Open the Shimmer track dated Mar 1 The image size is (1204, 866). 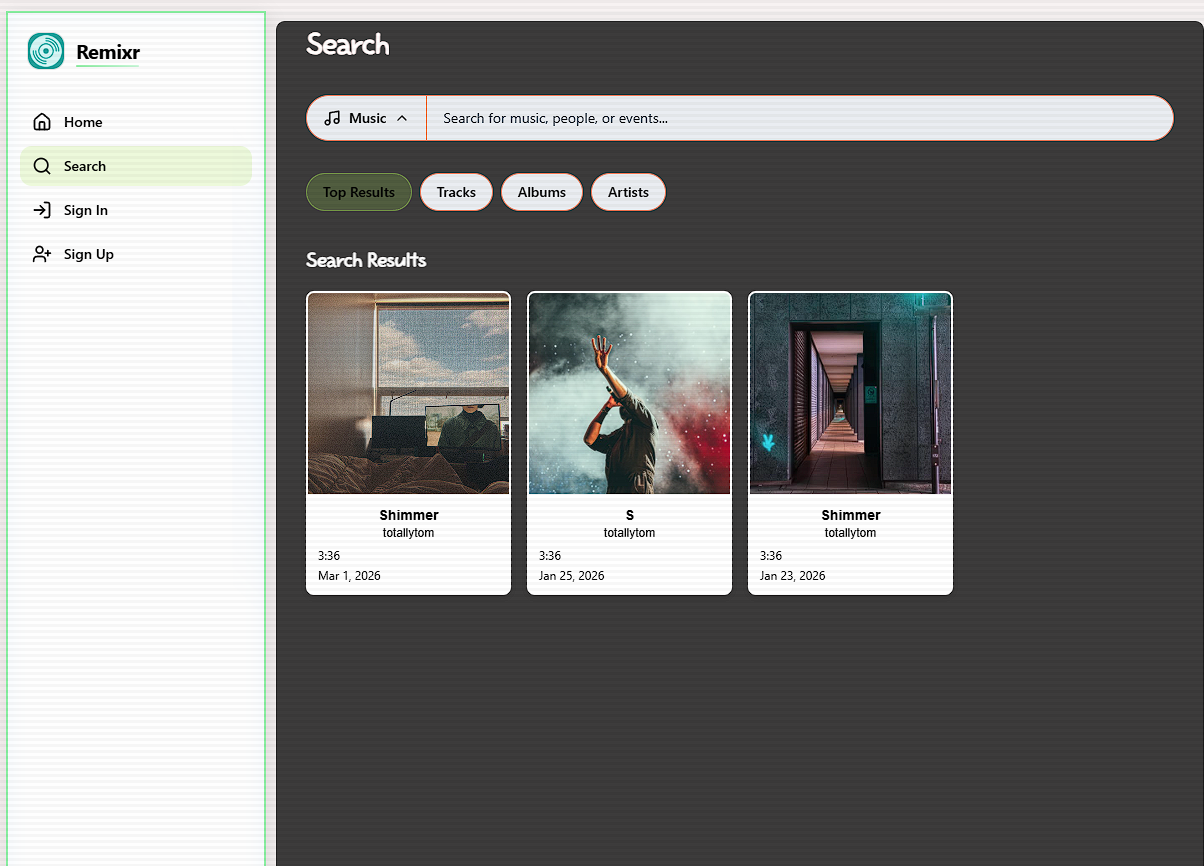[x=408, y=442]
